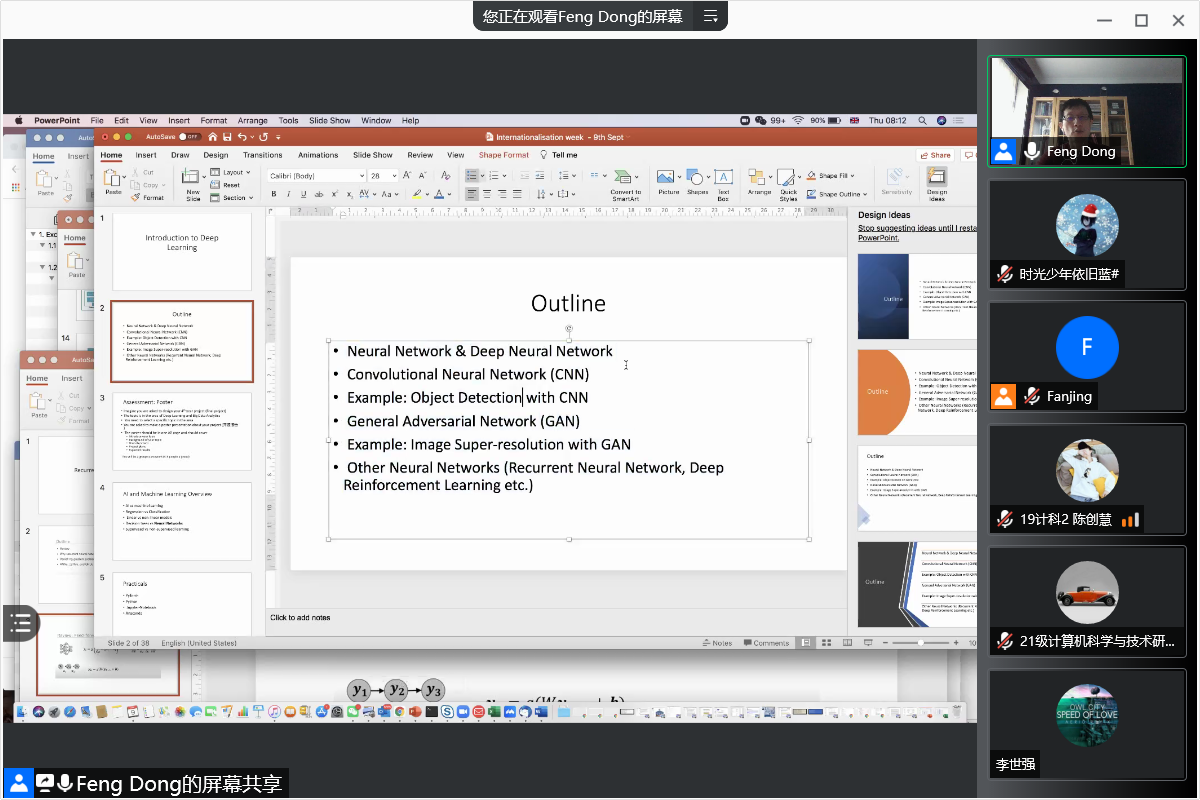Image resolution: width=1200 pixels, height=800 pixels.
Task: Click the Paste icon in main ribbon
Action: point(114,180)
